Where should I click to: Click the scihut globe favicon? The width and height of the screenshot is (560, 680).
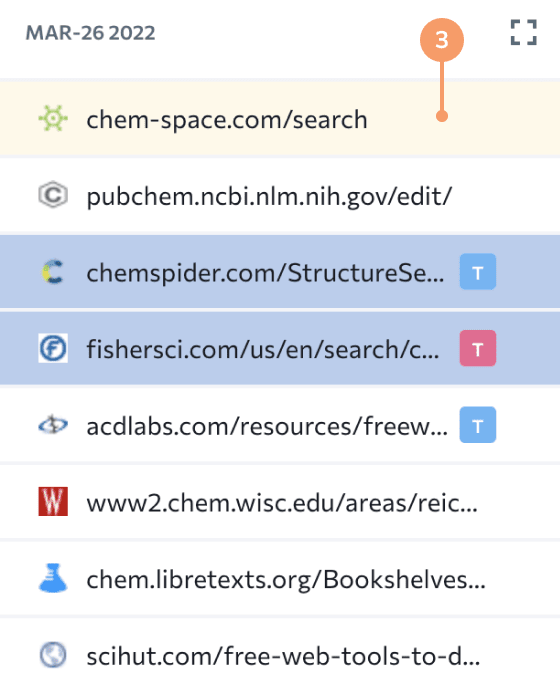point(53,654)
